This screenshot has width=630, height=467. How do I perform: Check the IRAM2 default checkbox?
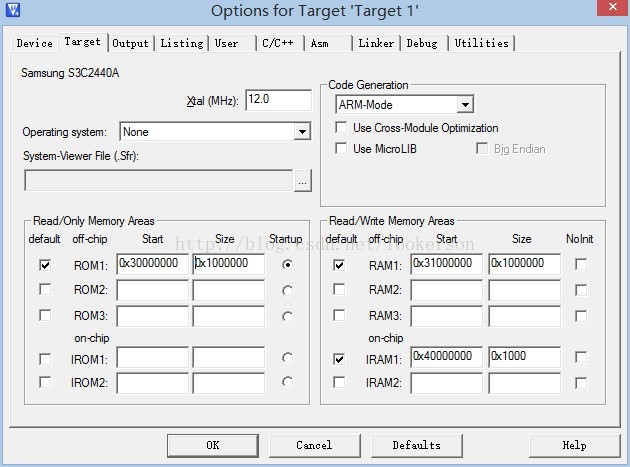point(339,382)
